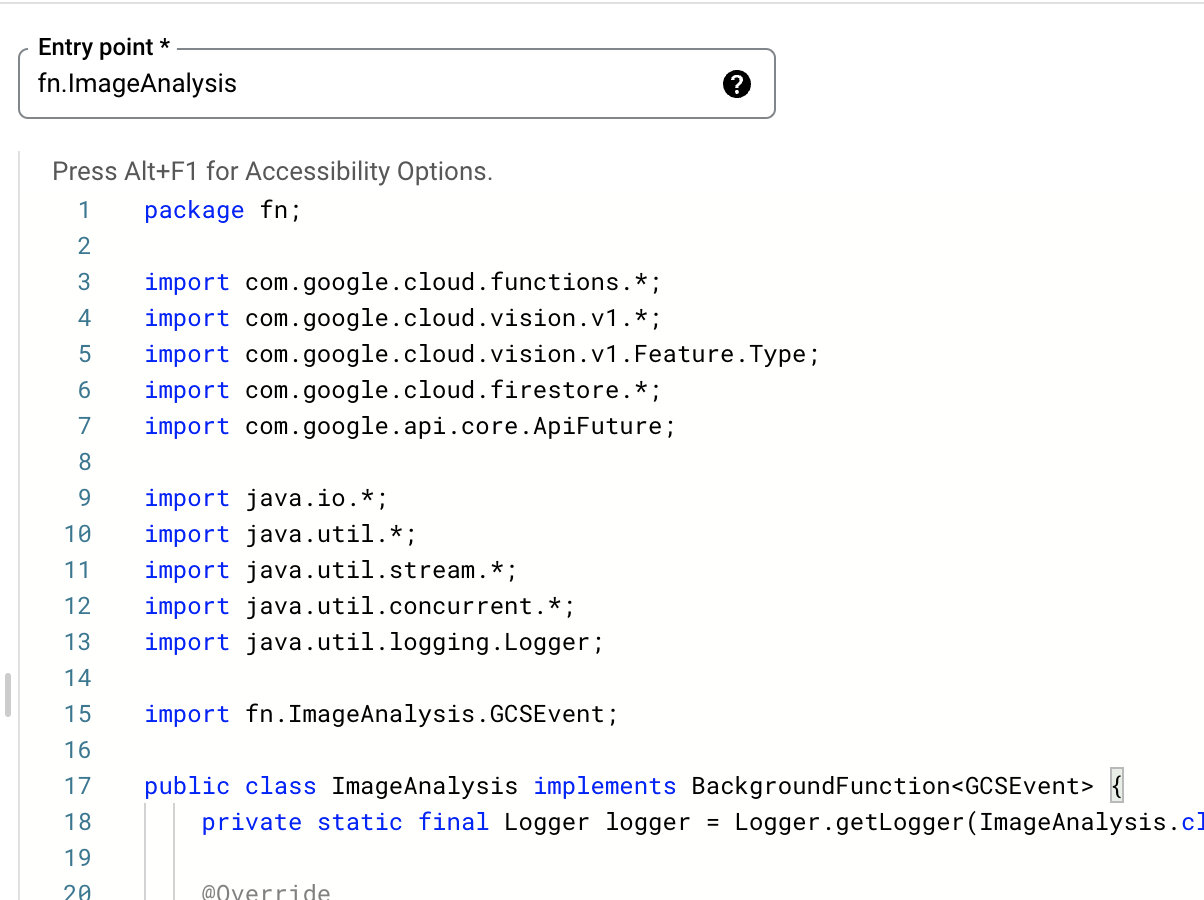Viewport: 1204px width, 900px height.
Task: Click the panel resize handle on left edge
Action: point(7,695)
